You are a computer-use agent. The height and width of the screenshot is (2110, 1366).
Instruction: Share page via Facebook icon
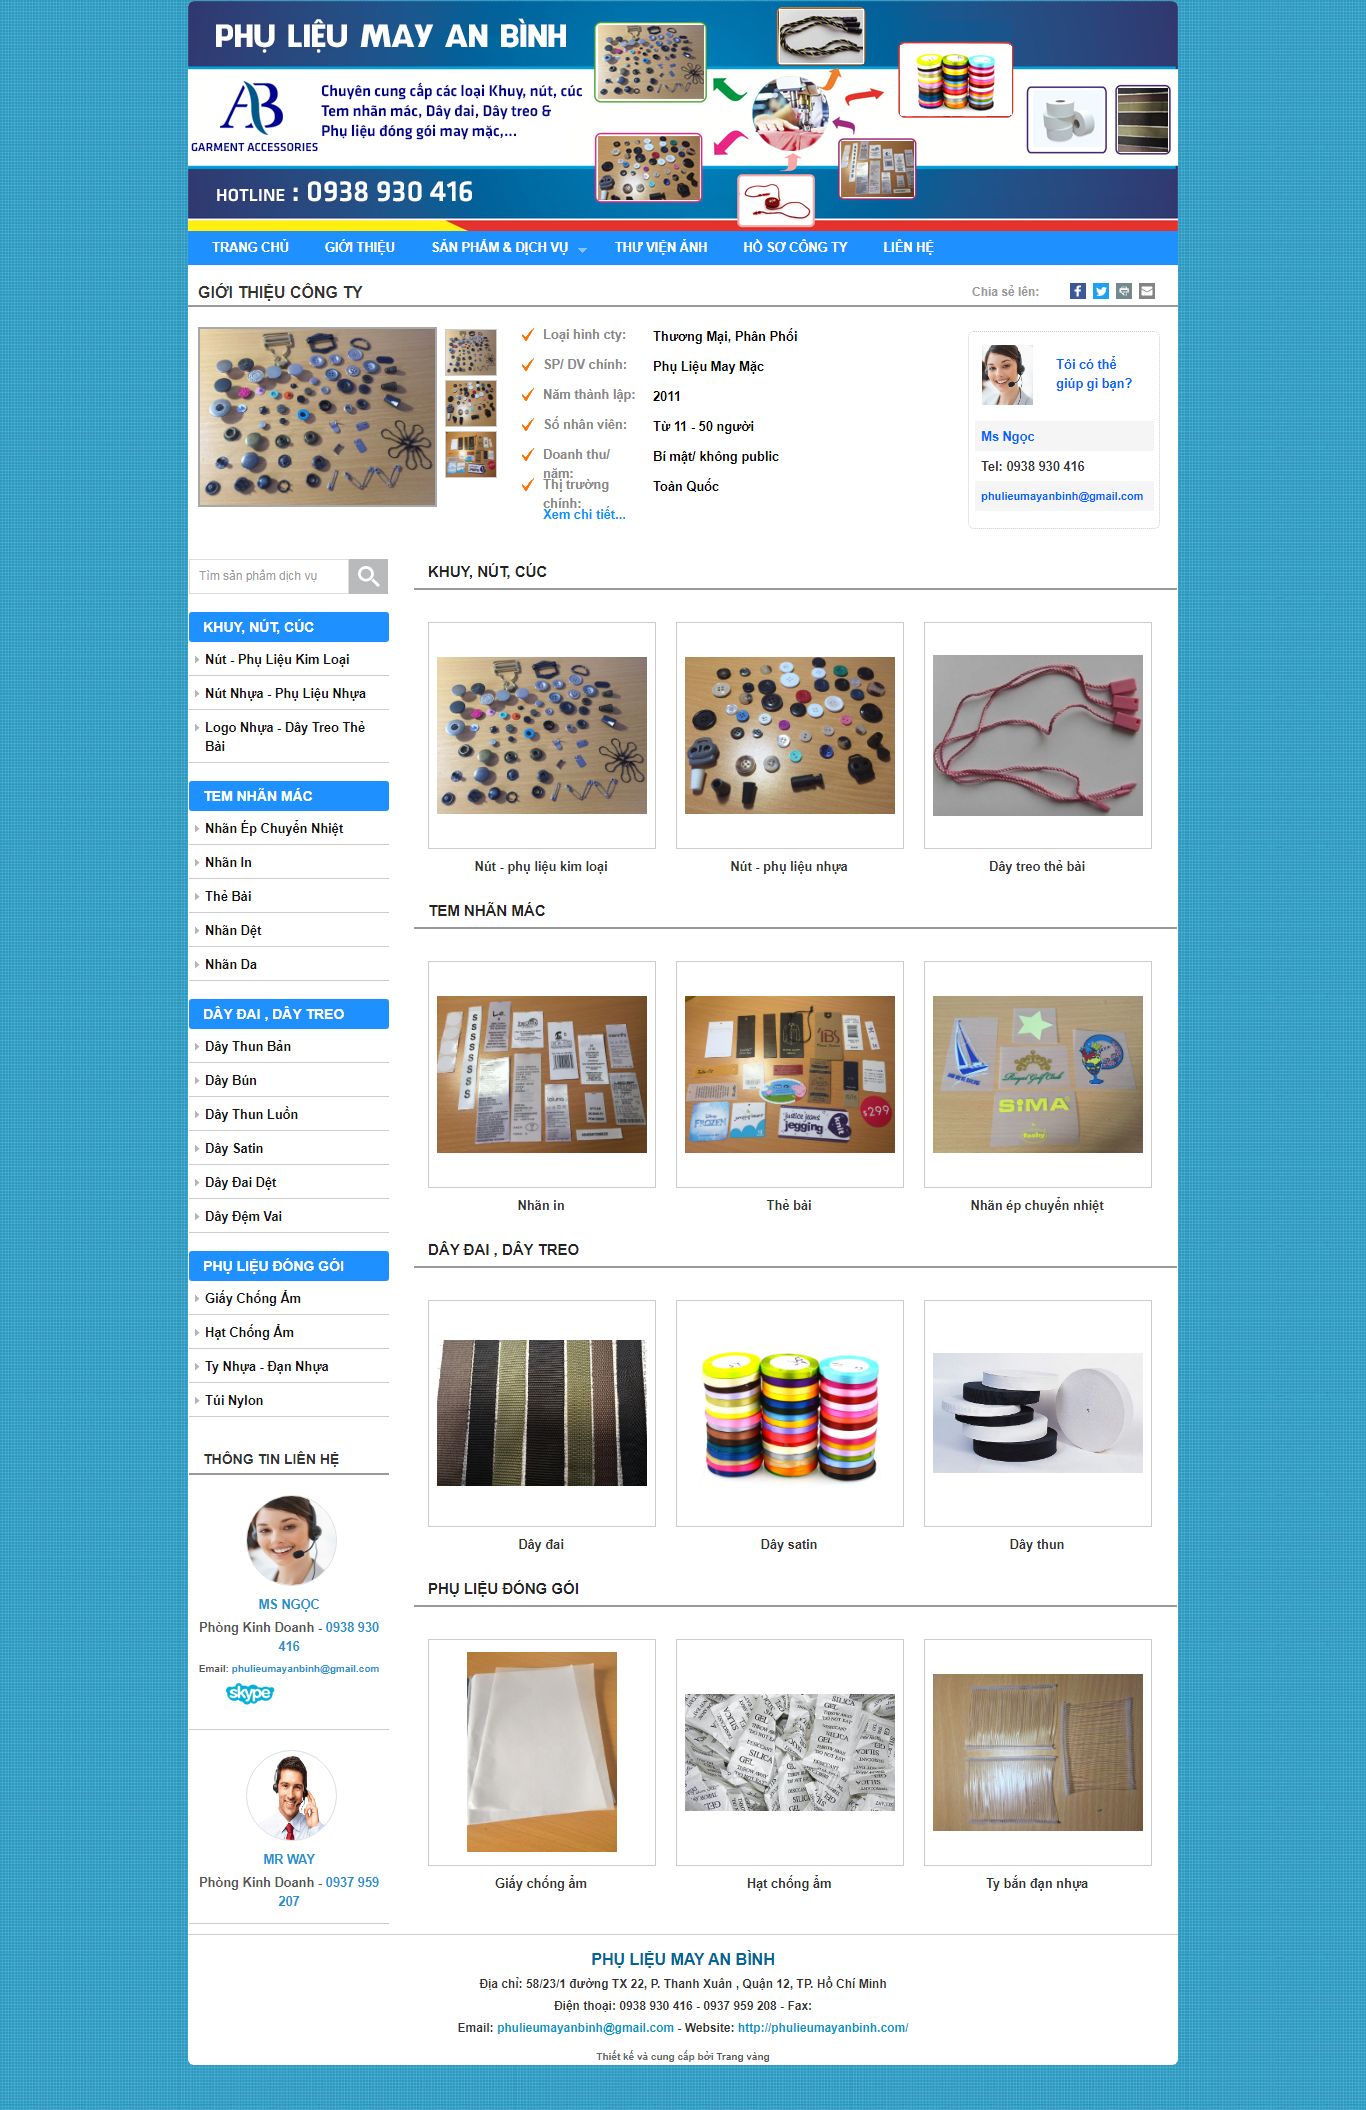click(1077, 291)
